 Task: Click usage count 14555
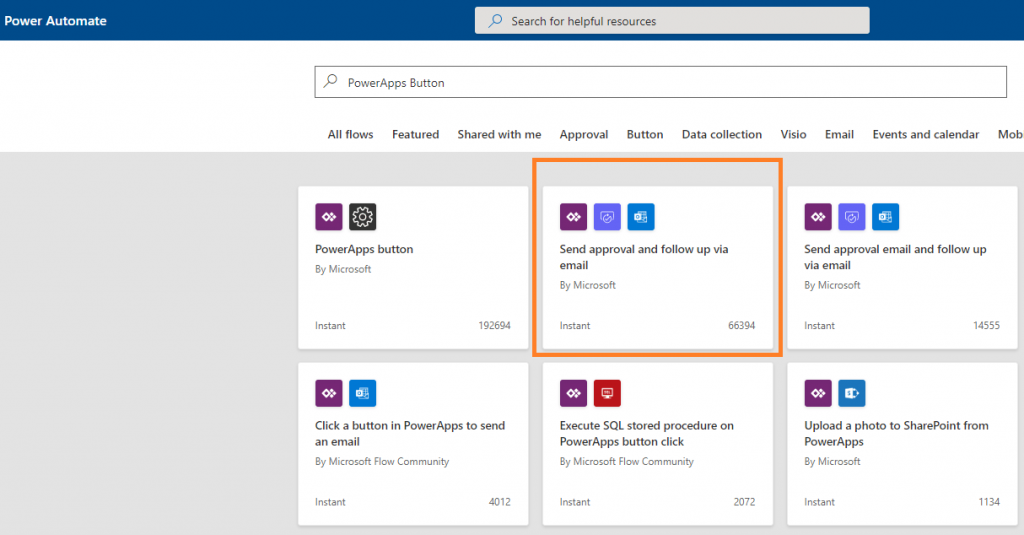click(x=986, y=325)
